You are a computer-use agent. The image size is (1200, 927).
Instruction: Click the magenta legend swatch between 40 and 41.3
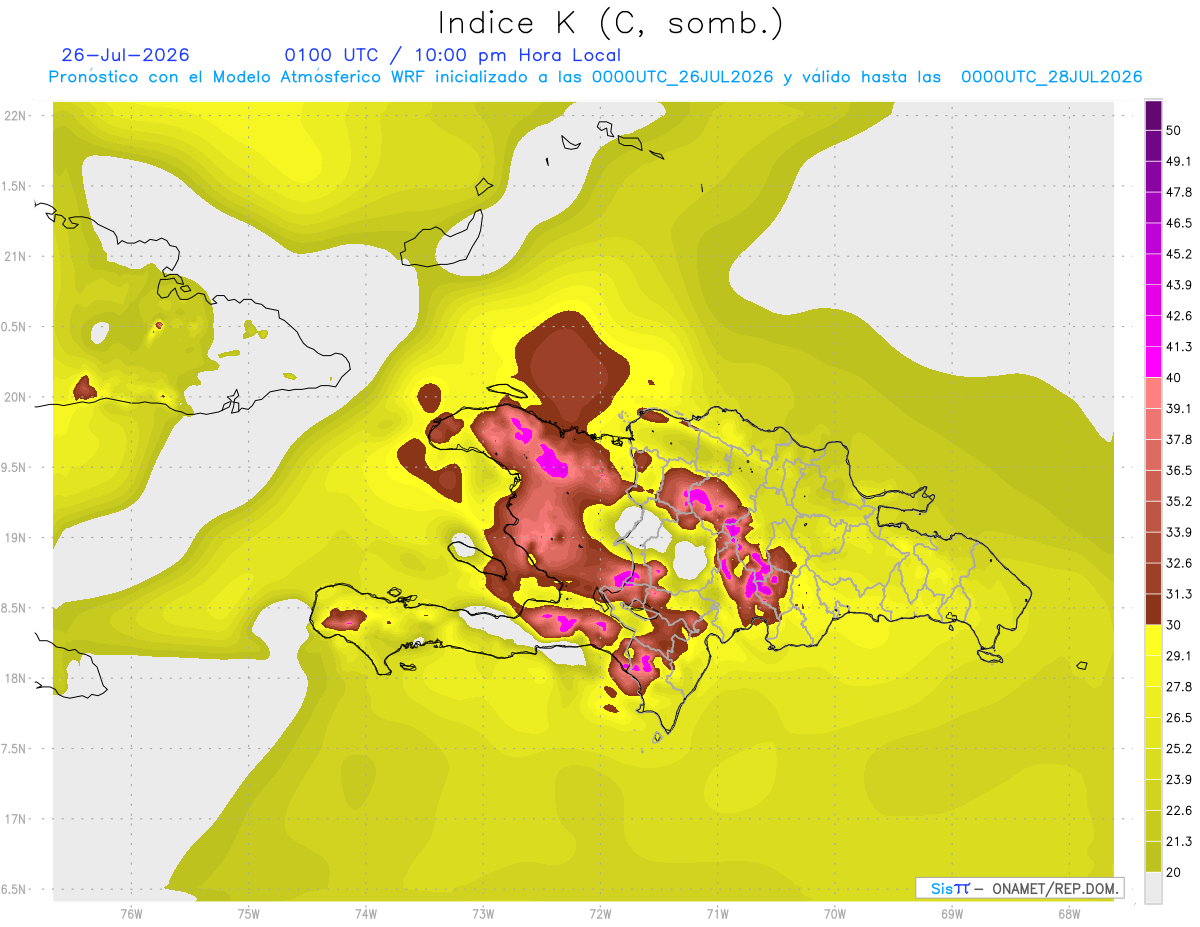coord(1154,362)
